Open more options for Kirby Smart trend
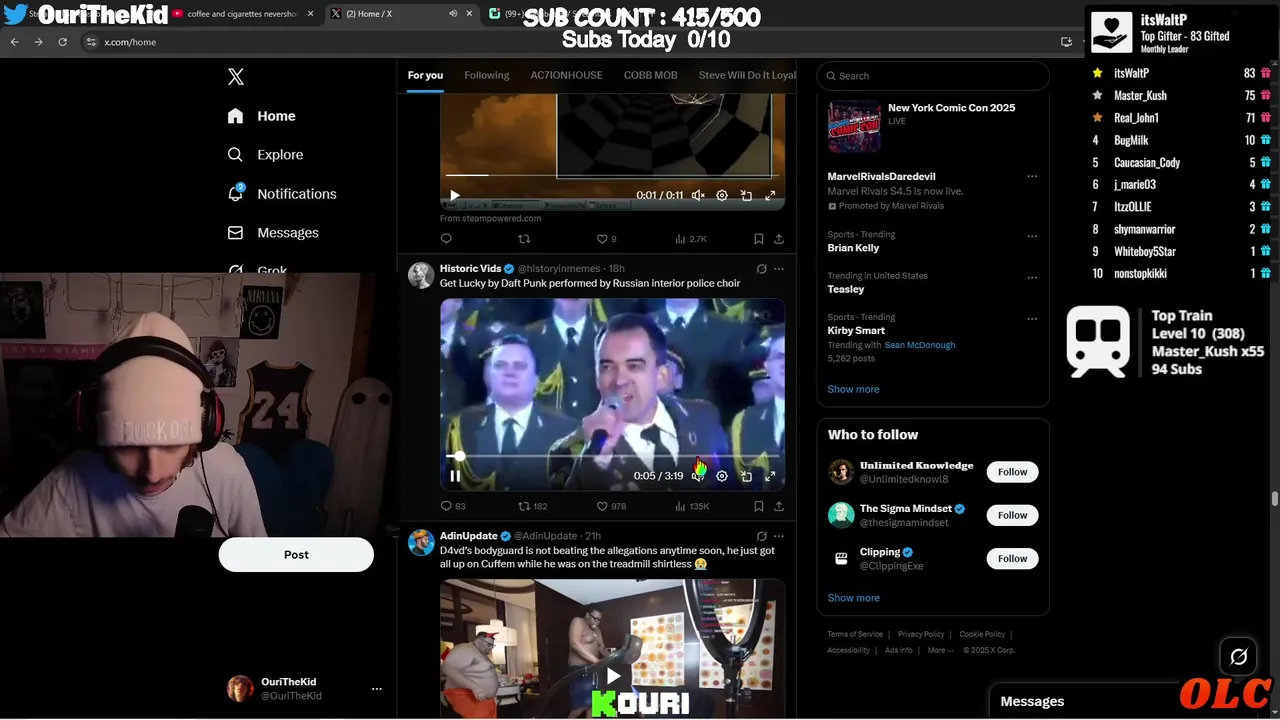The height and width of the screenshot is (720, 1280). coord(1032,319)
